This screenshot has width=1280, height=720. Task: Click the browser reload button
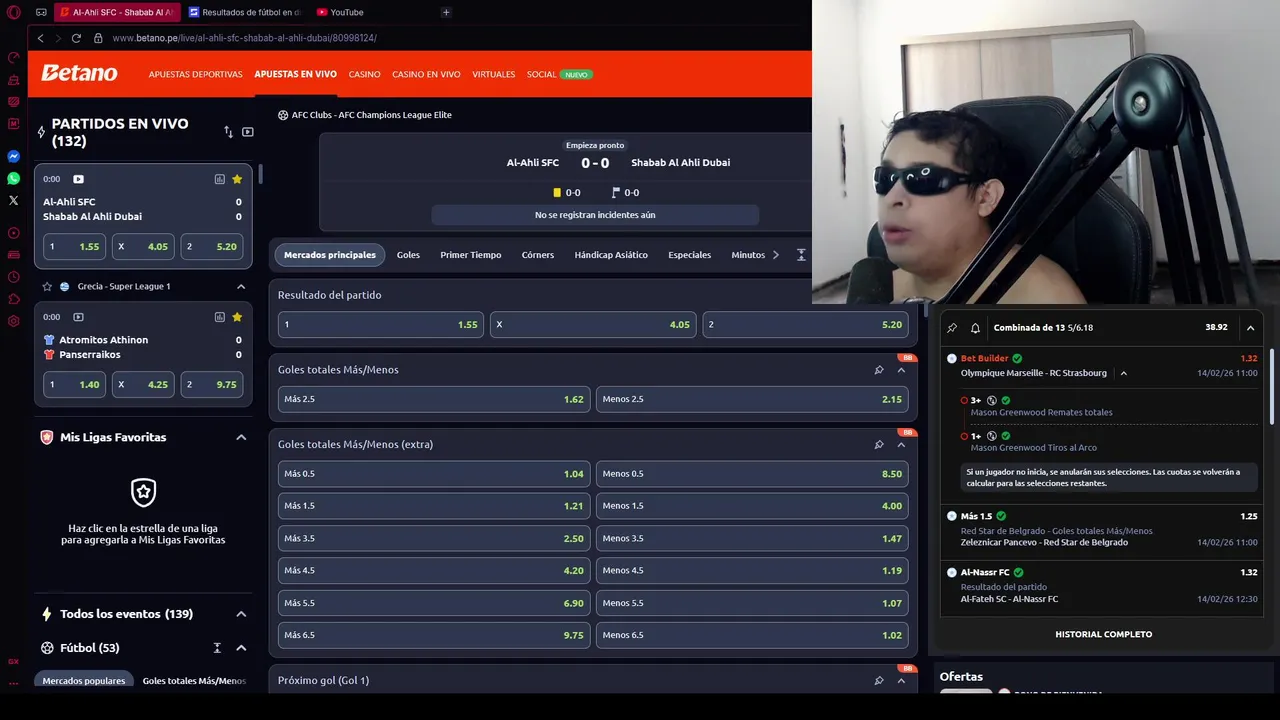coord(76,38)
